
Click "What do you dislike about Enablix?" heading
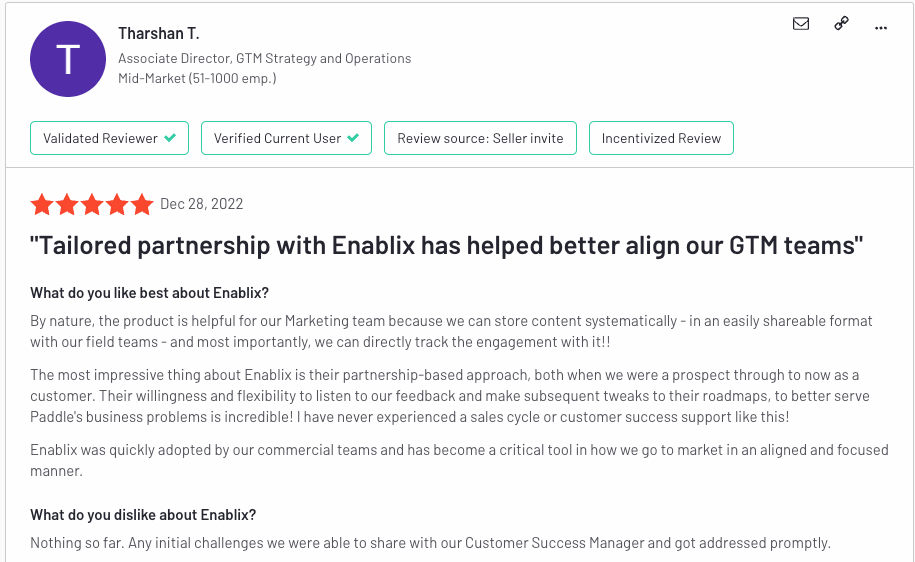coord(143,515)
